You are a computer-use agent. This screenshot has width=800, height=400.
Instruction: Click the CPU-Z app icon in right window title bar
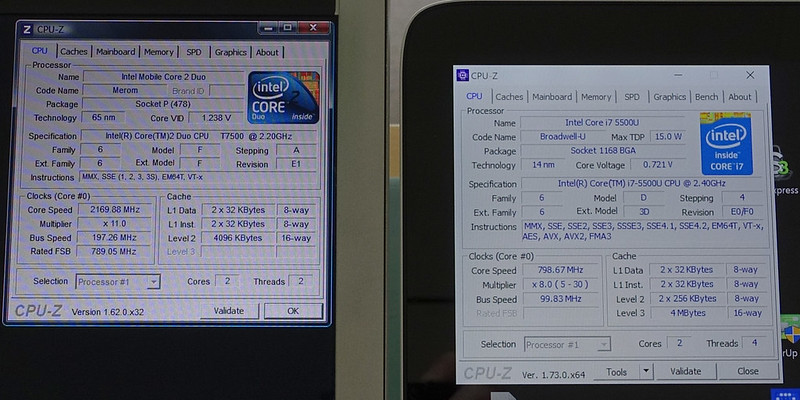[462, 76]
